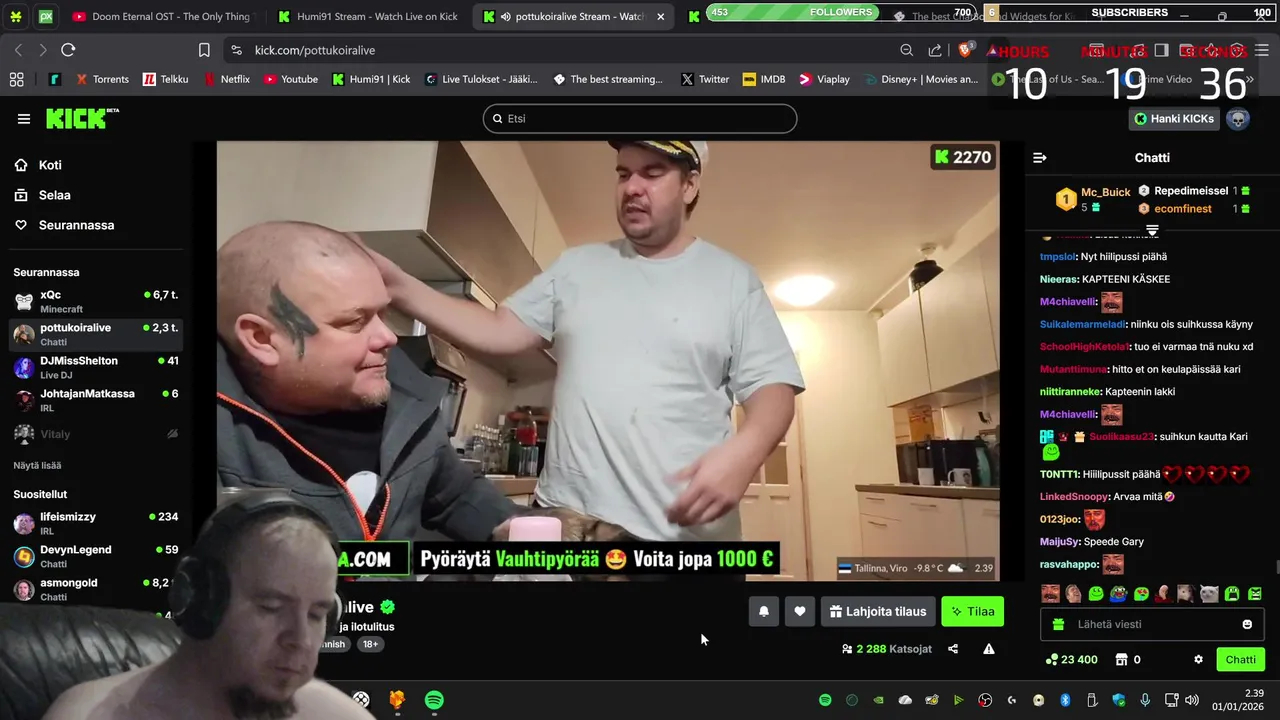Image resolution: width=1280 pixels, height=720 pixels.
Task: Click the Lahjoita tilaus button
Action: tap(878, 611)
